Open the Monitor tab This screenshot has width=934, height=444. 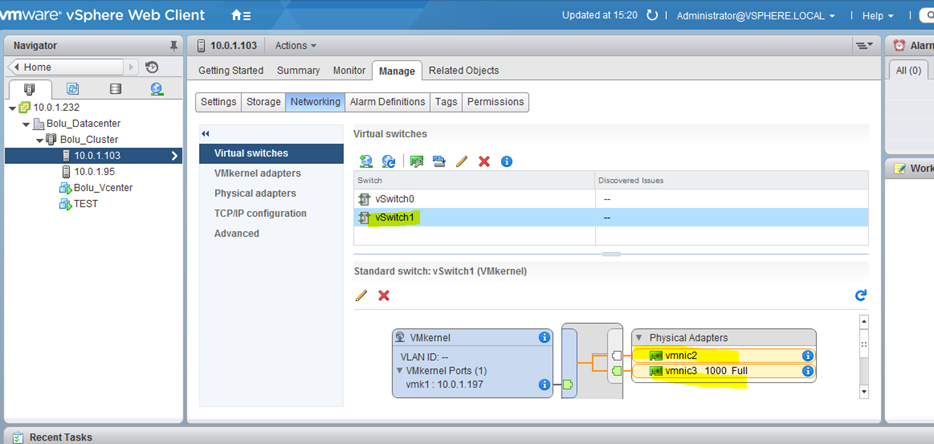tap(349, 70)
